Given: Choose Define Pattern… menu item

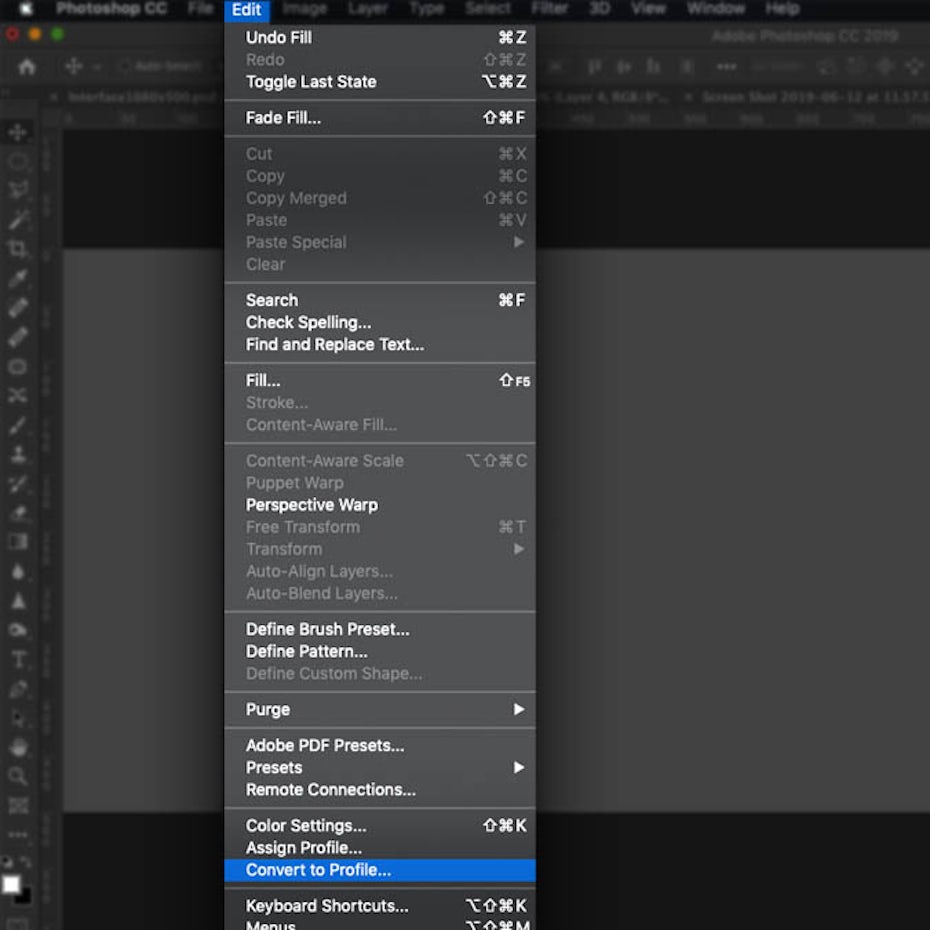Looking at the screenshot, I should coord(380,651).
